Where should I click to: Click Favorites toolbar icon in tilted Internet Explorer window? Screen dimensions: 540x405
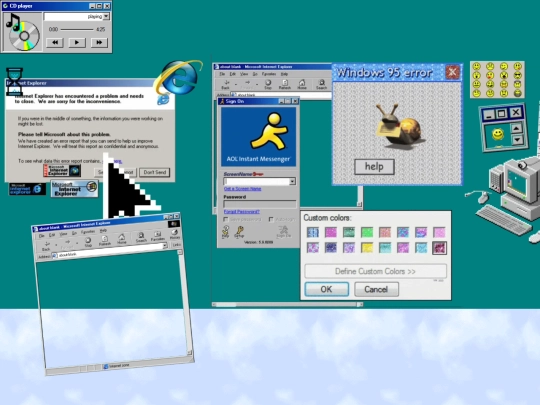pyautogui.click(x=157, y=236)
